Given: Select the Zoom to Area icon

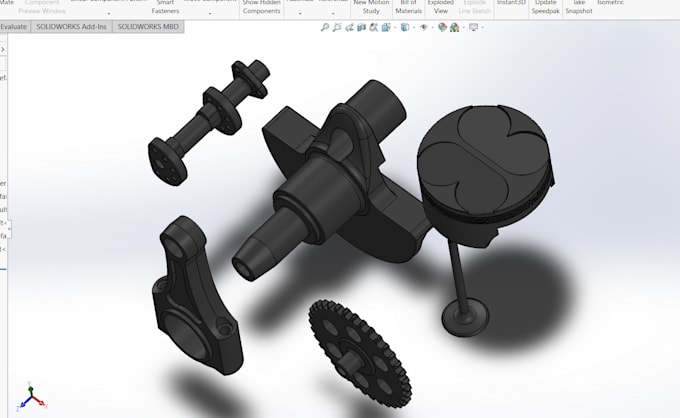Looking at the screenshot, I should [x=337, y=27].
